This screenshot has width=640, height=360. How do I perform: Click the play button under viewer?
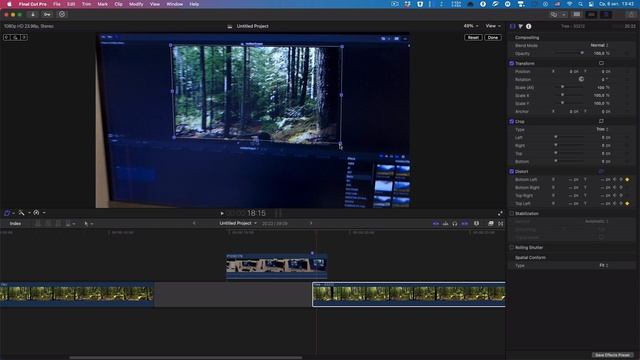[x=222, y=213]
